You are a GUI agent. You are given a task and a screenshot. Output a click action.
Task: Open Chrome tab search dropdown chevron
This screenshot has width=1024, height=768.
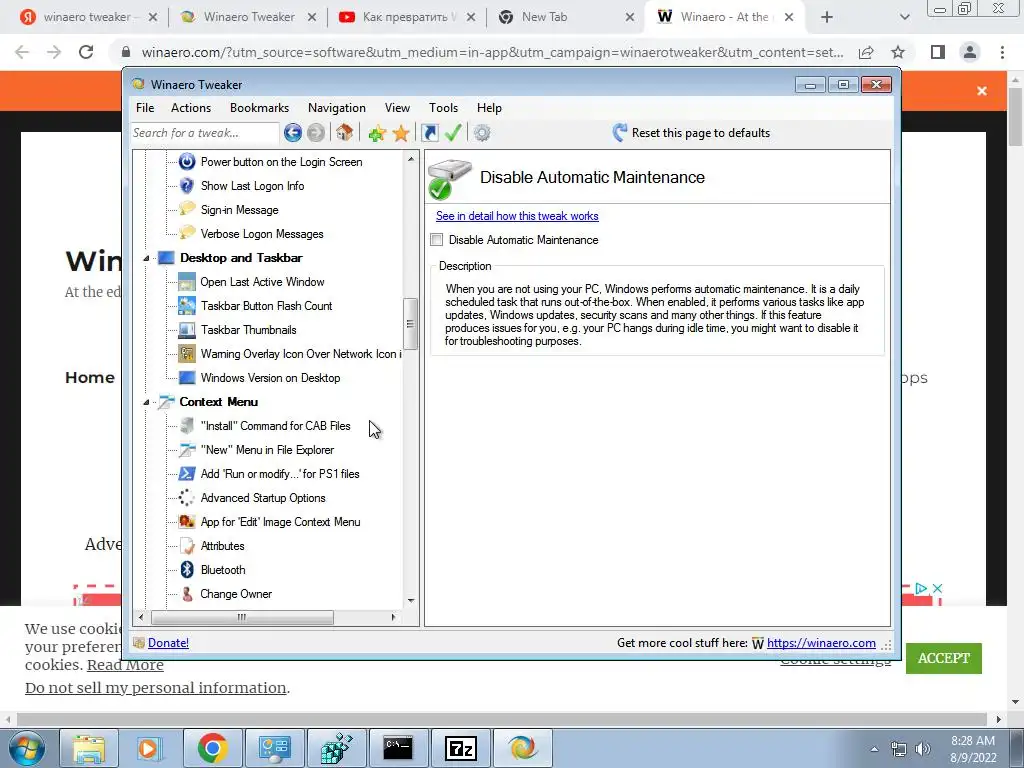point(904,17)
